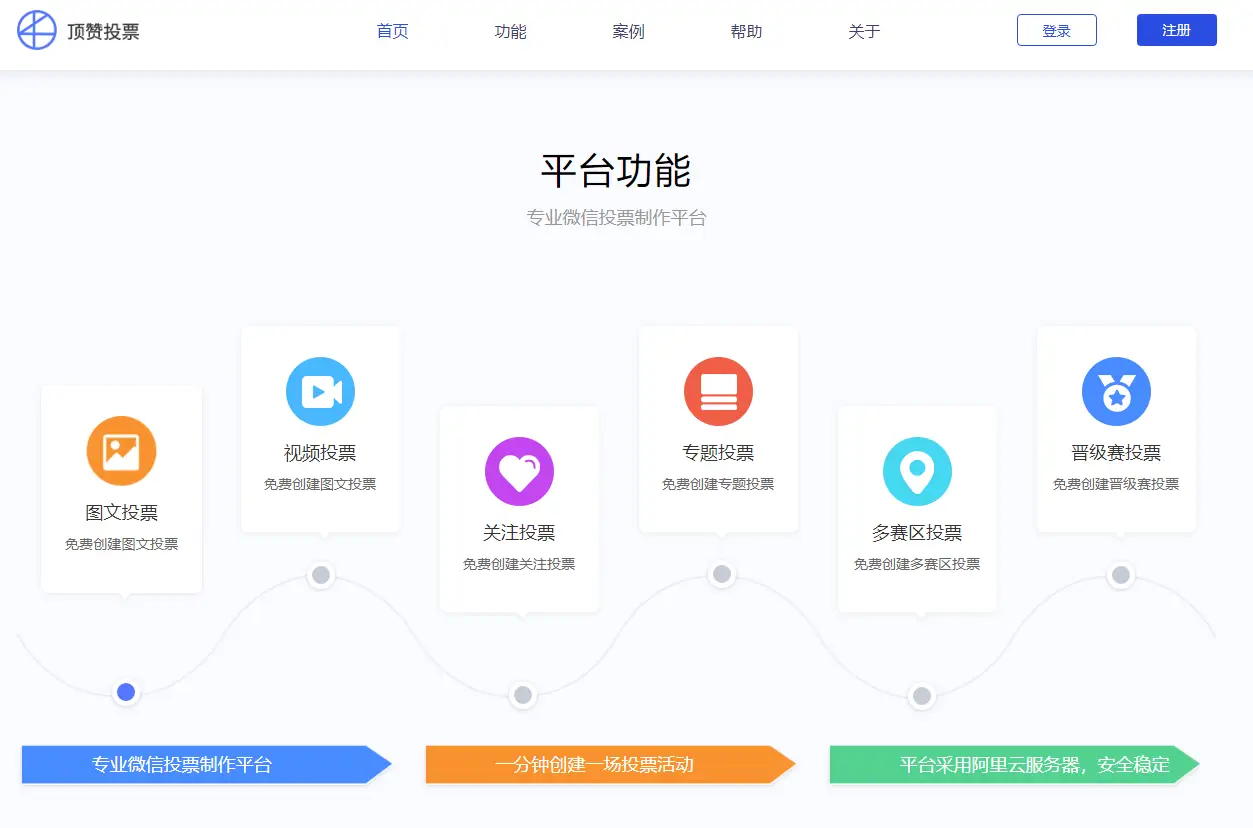
Task: Click 免费创建专题投票 description text
Action: click(718, 484)
